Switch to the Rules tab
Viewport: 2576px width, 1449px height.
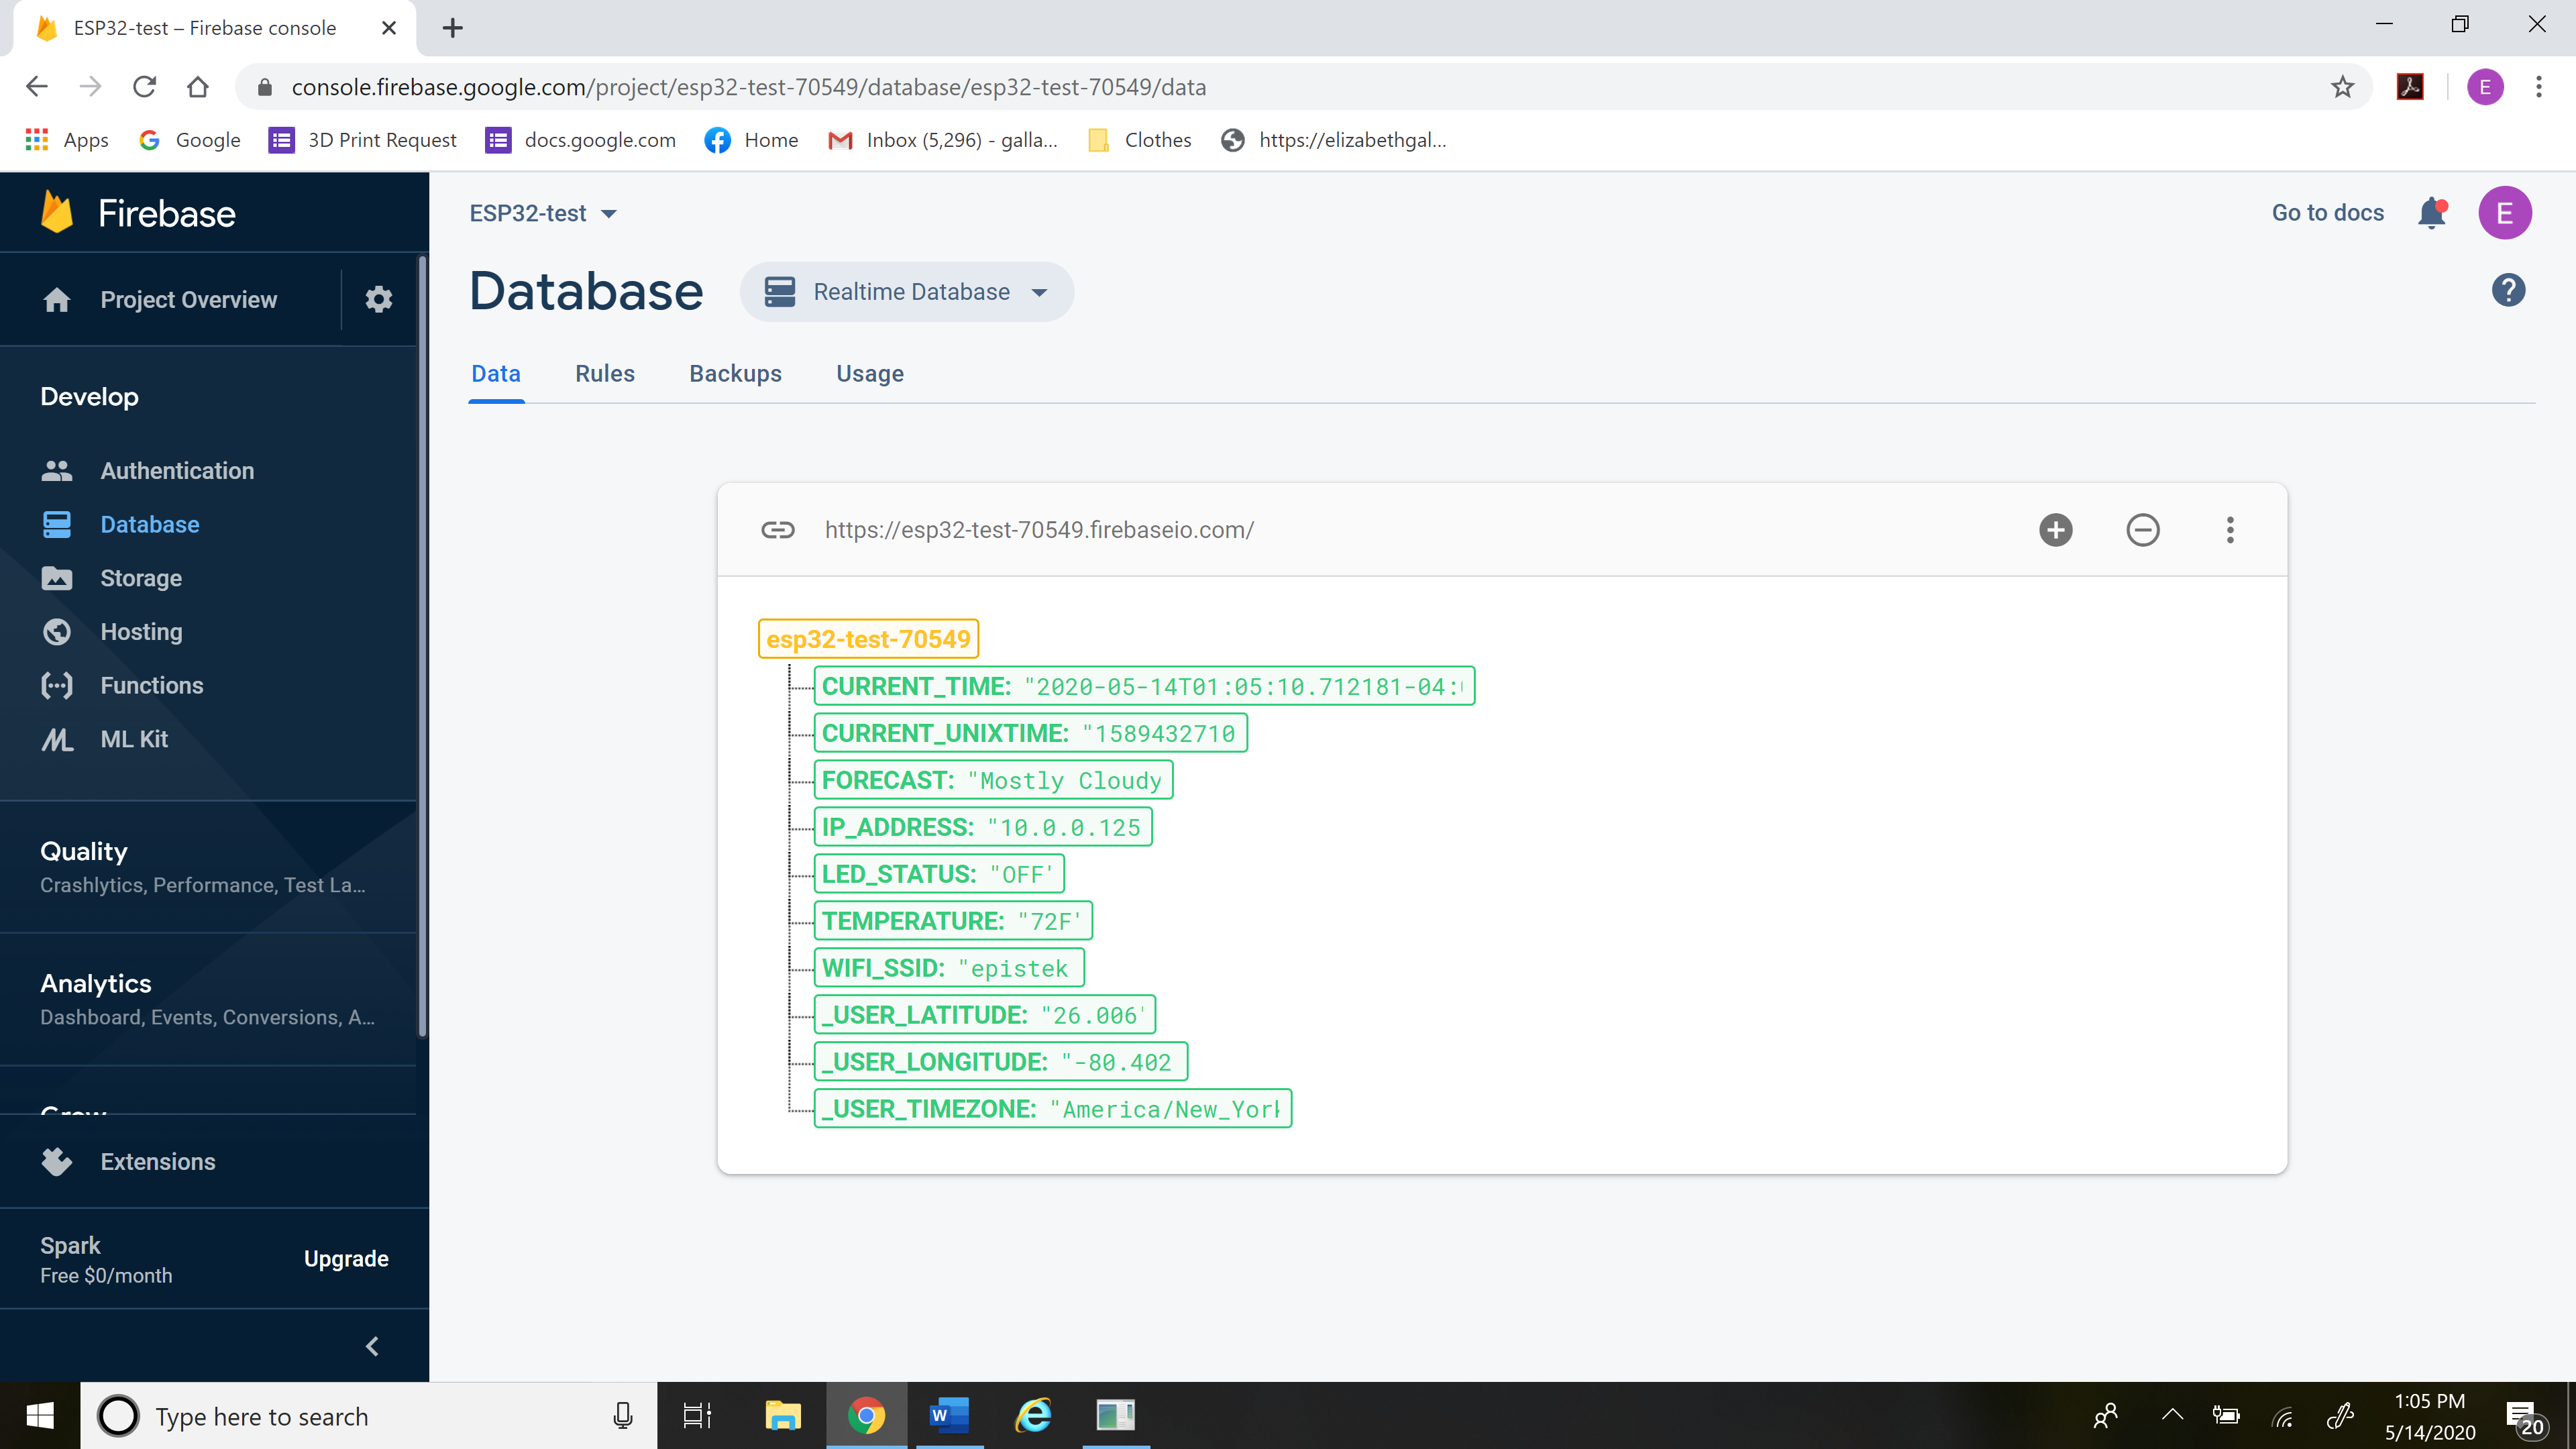pyautogui.click(x=604, y=374)
